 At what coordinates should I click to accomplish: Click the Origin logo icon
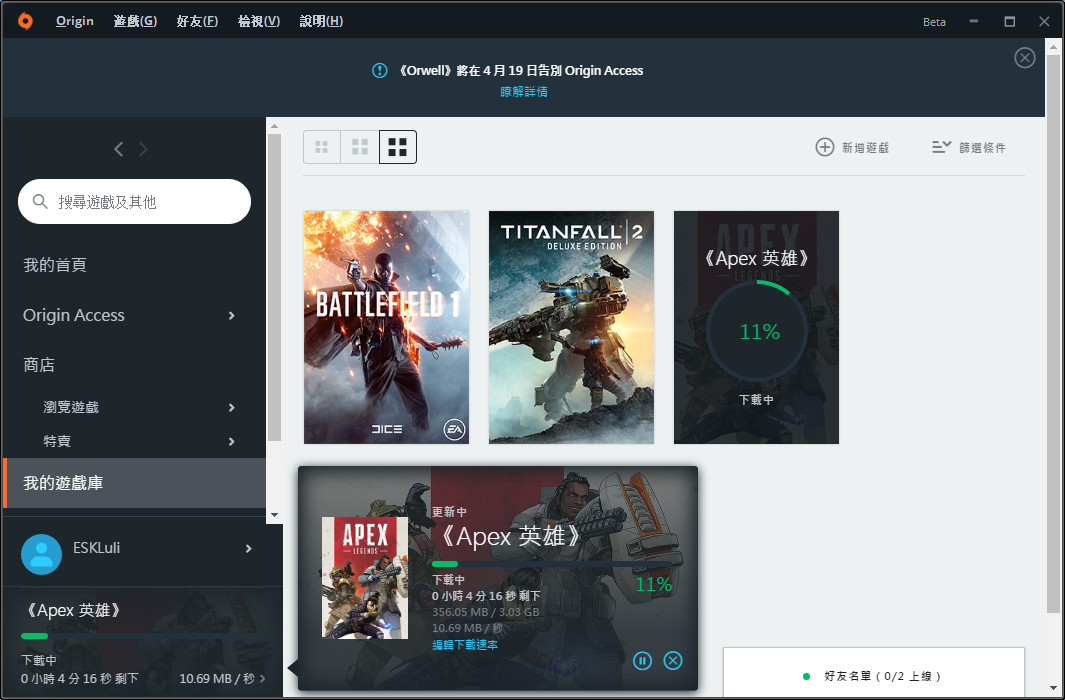pos(25,21)
